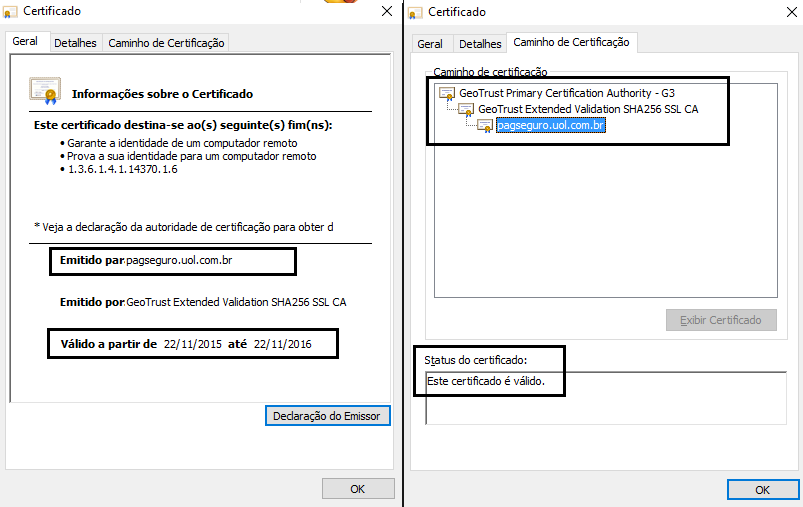The image size is (803, 507).
Task: Click OK in the right Certificado window
Action: pyautogui.click(x=763, y=490)
